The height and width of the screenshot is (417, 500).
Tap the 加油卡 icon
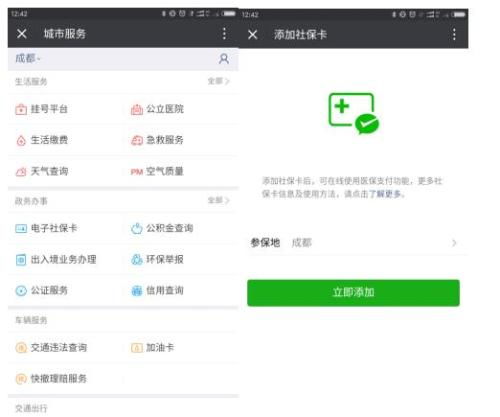tap(137, 348)
